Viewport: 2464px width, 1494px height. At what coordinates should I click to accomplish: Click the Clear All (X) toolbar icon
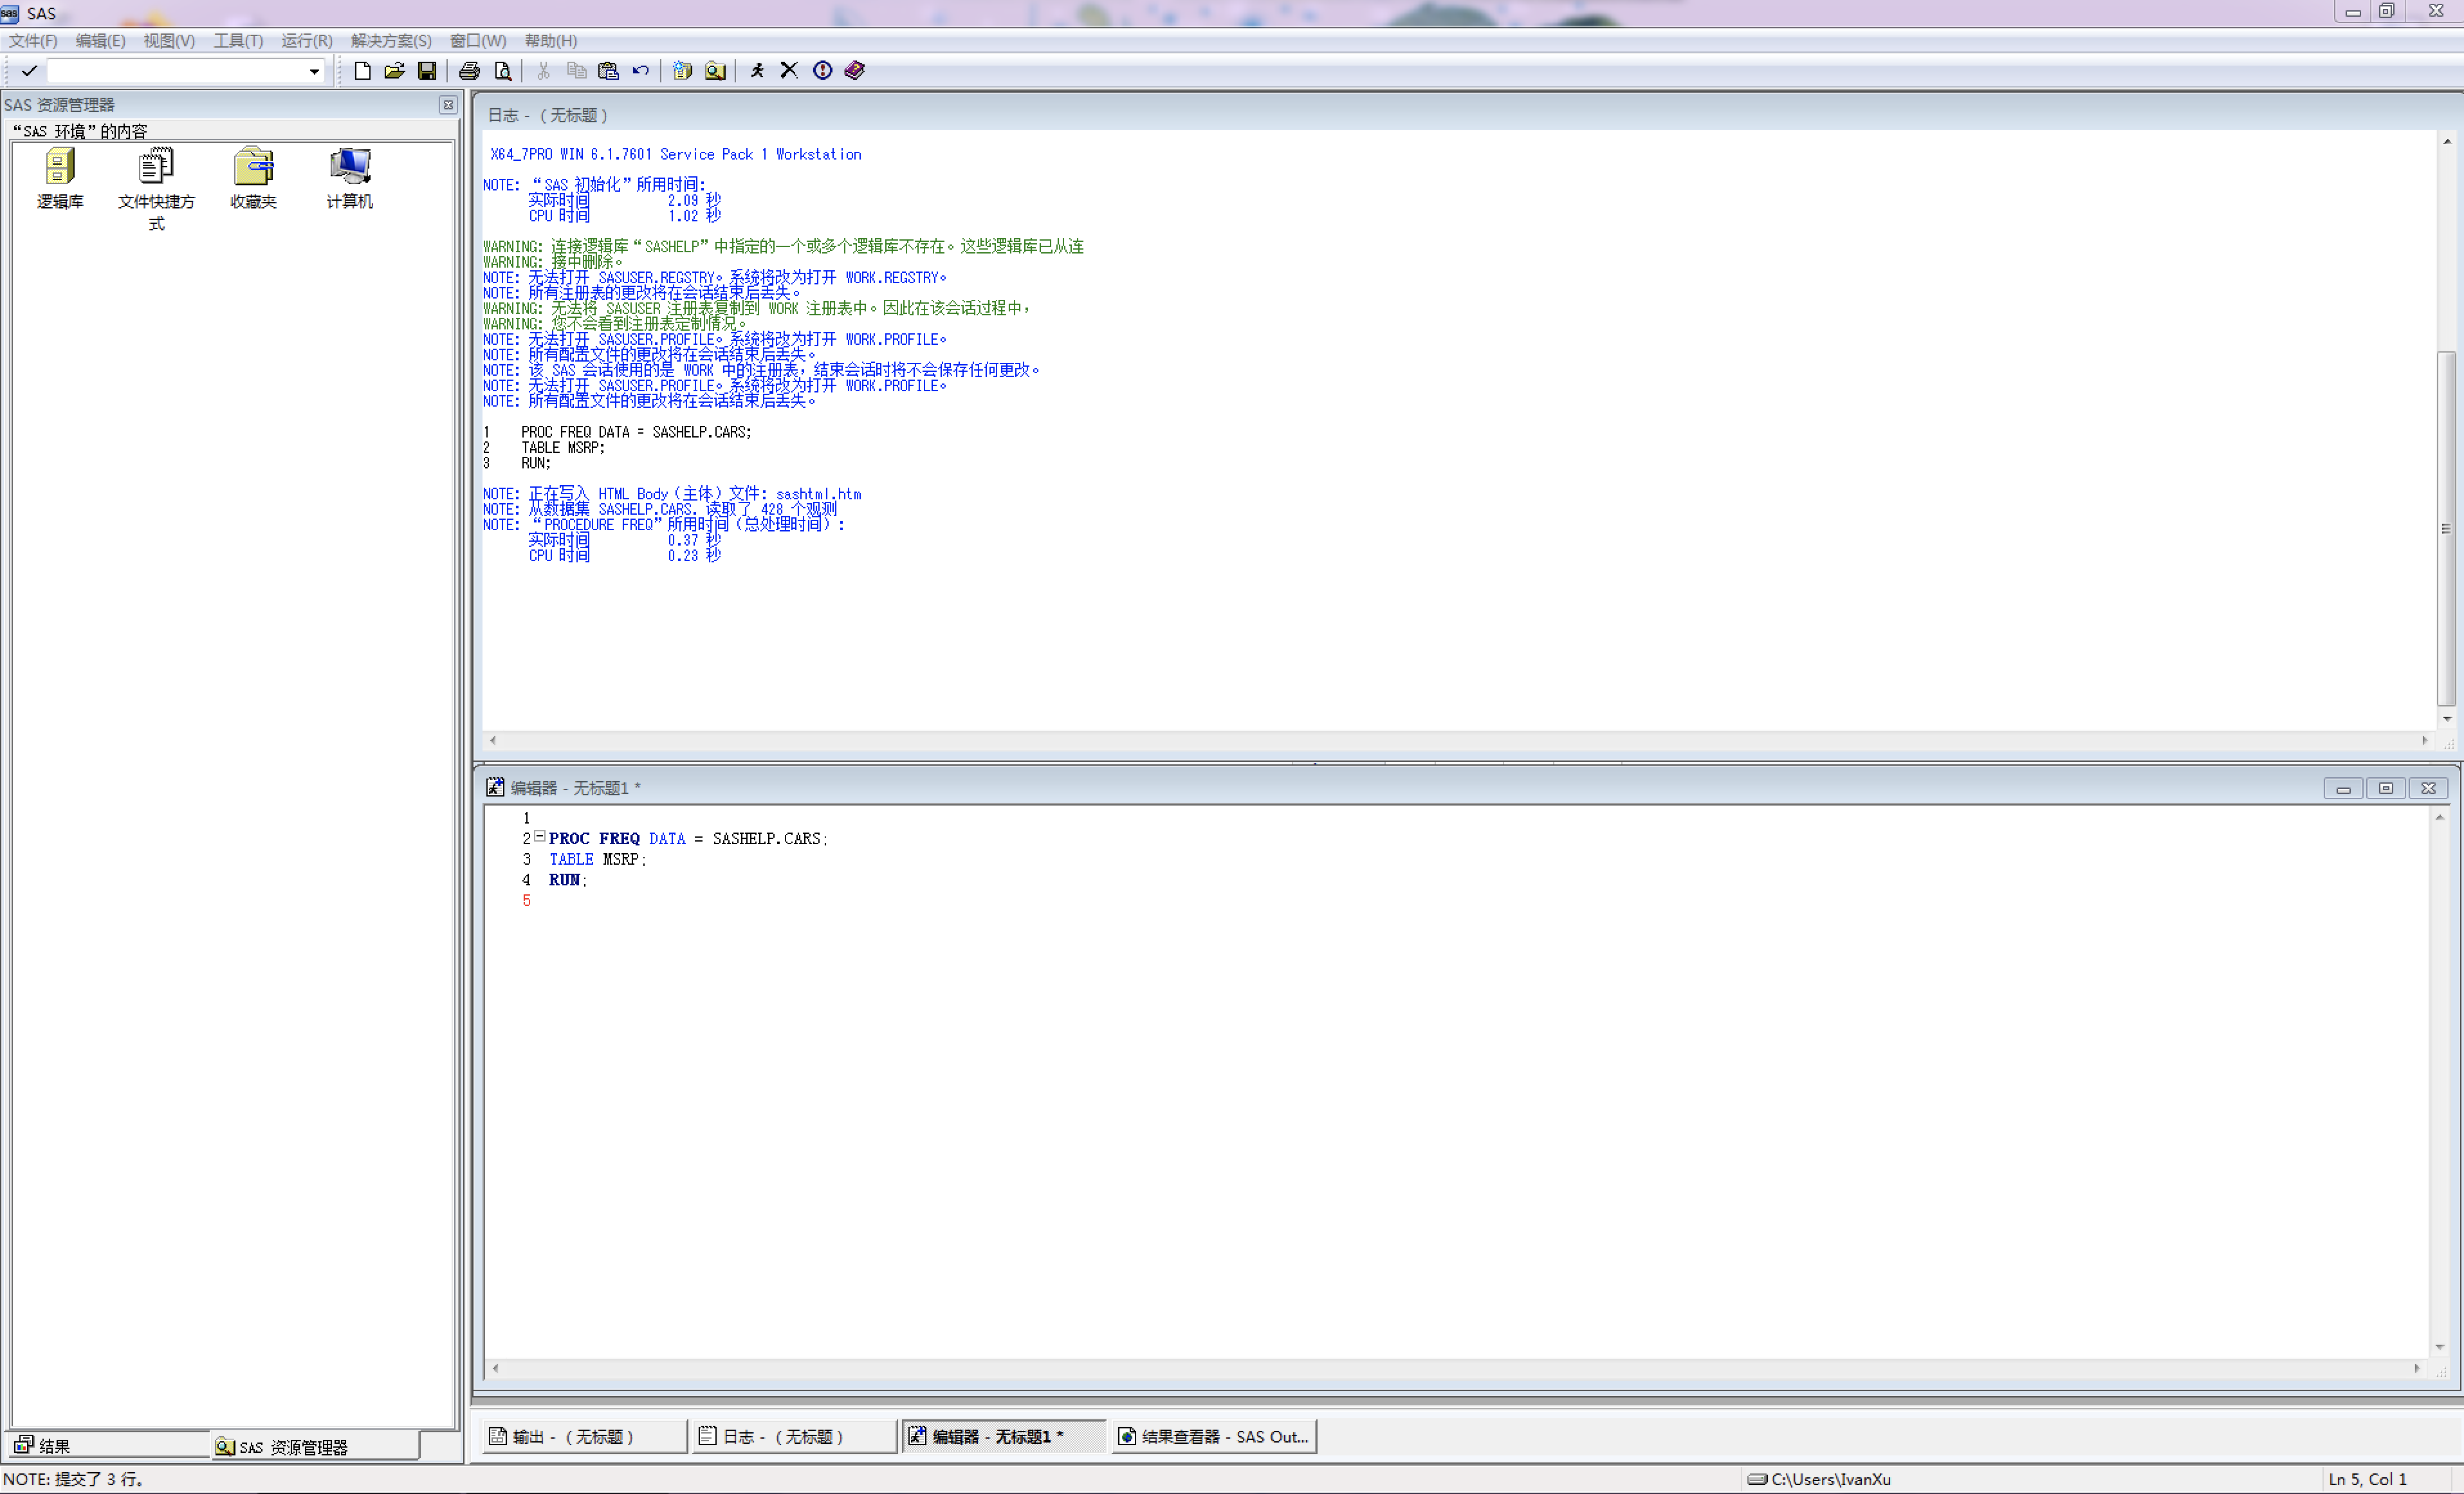pos(789,70)
